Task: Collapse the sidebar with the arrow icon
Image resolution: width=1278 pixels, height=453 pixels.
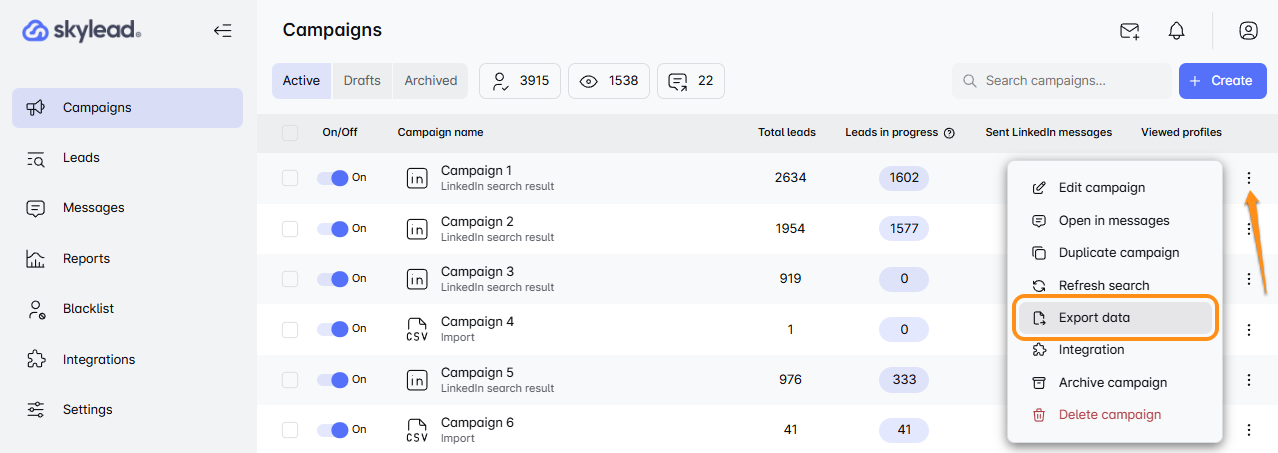Action: pyautogui.click(x=222, y=31)
